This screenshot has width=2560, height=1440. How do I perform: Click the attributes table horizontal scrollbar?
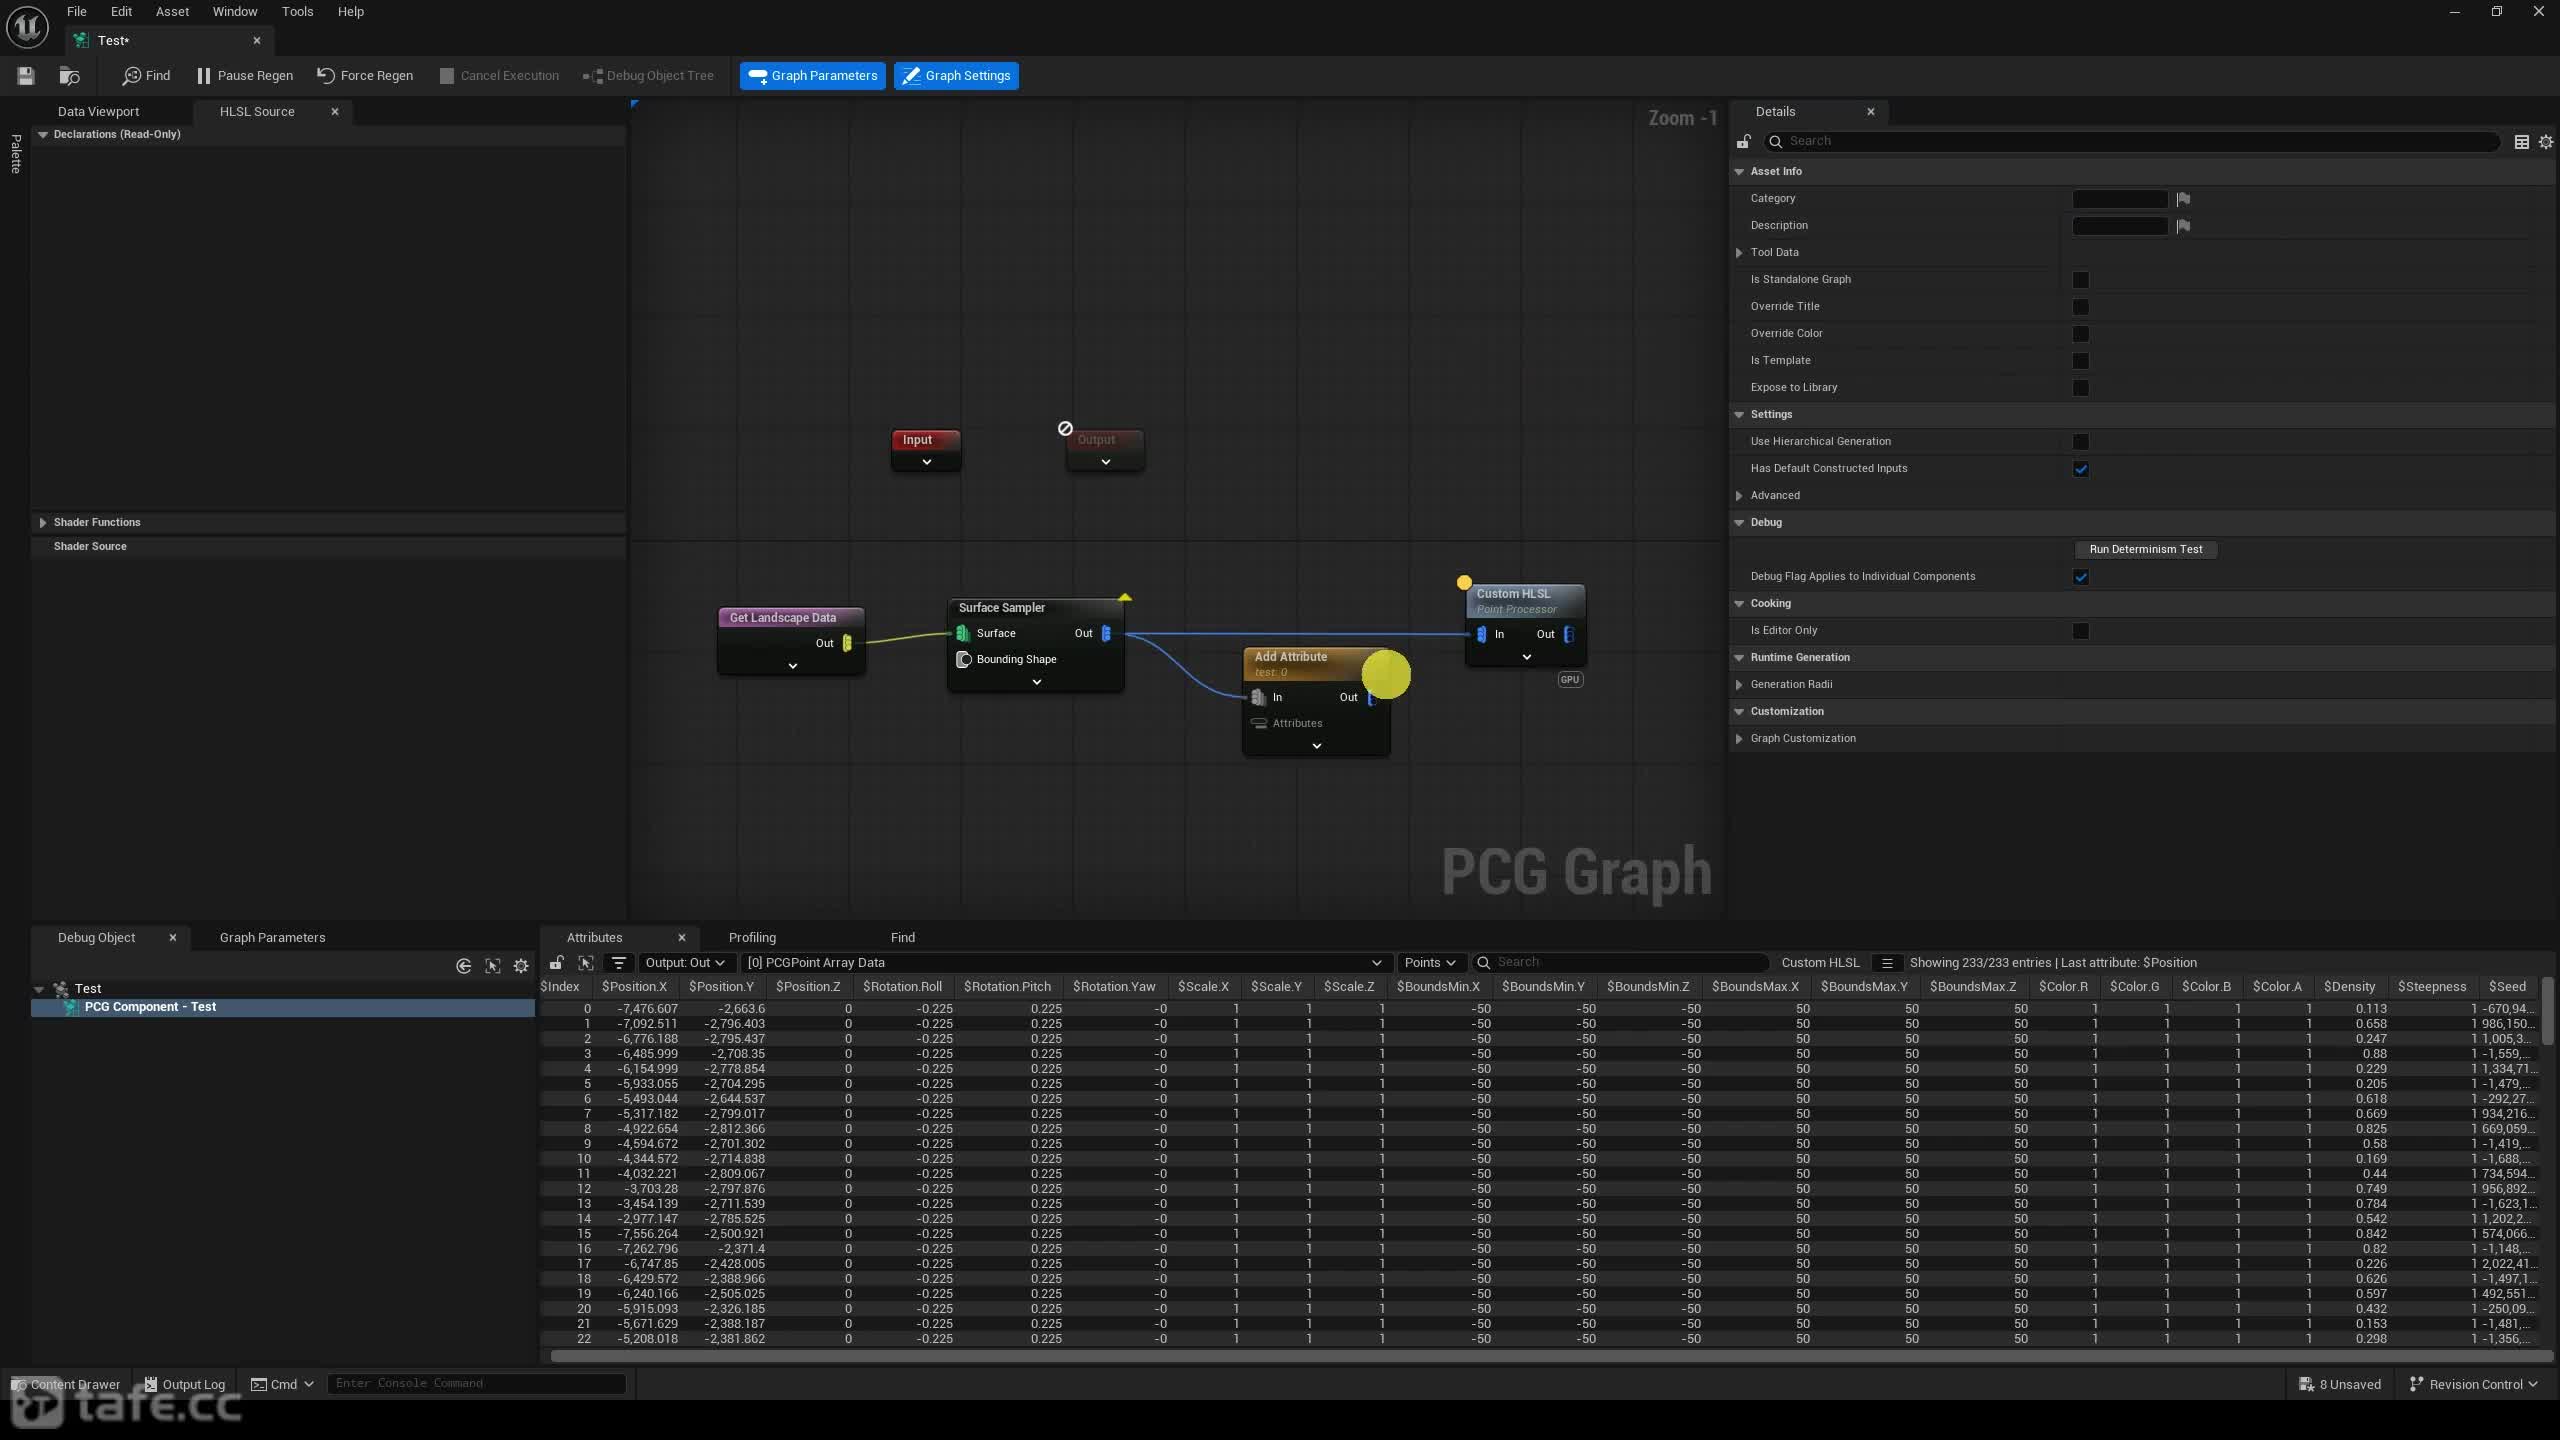pyautogui.click(x=1548, y=1357)
